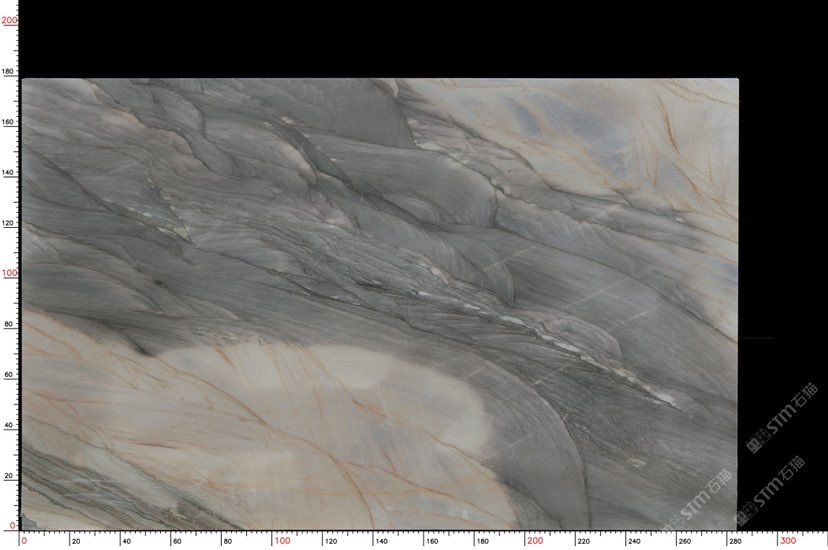
Task: Click the 280 mark on the horizontal ruler
Action: 734,541
